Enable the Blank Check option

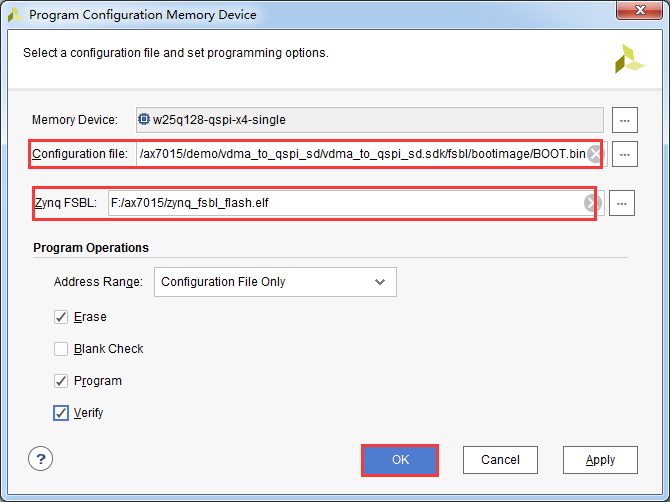click(x=61, y=349)
